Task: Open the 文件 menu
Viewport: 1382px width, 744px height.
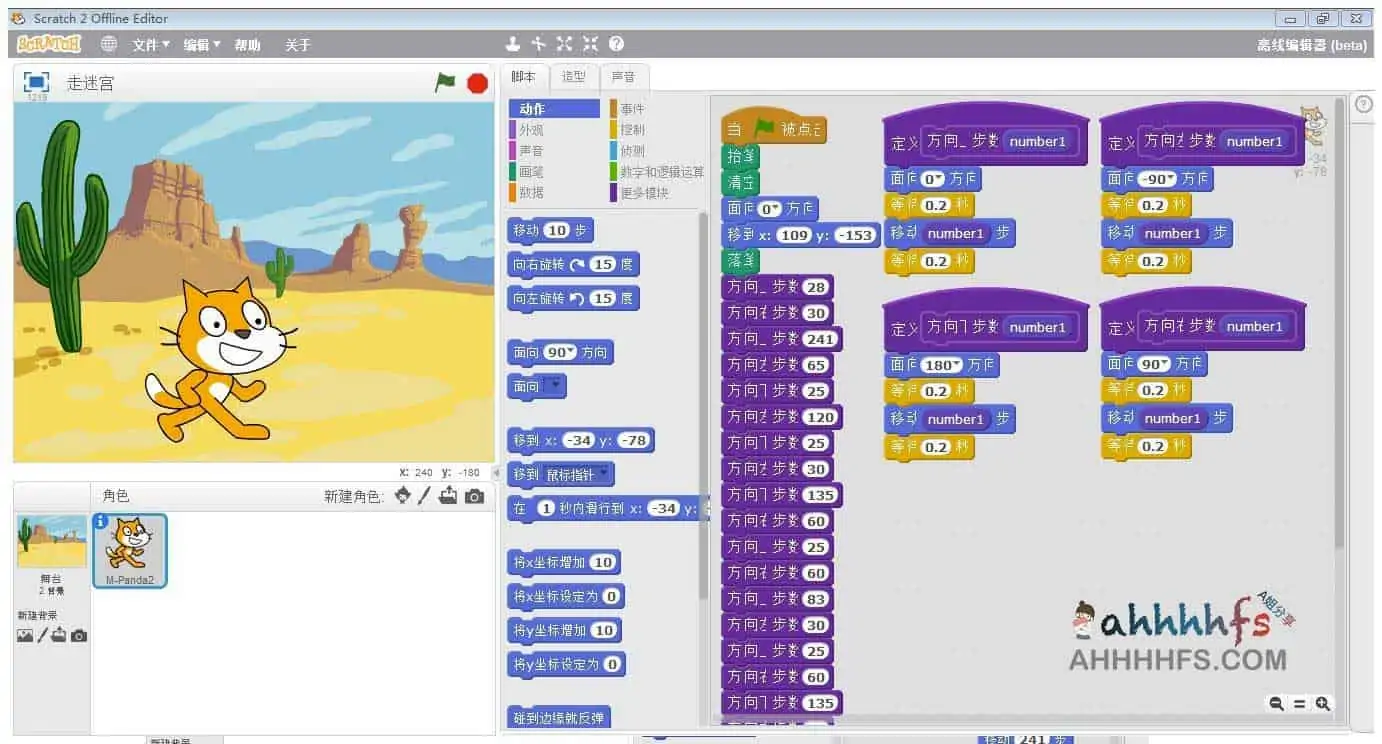Action: [x=151, y=45]
